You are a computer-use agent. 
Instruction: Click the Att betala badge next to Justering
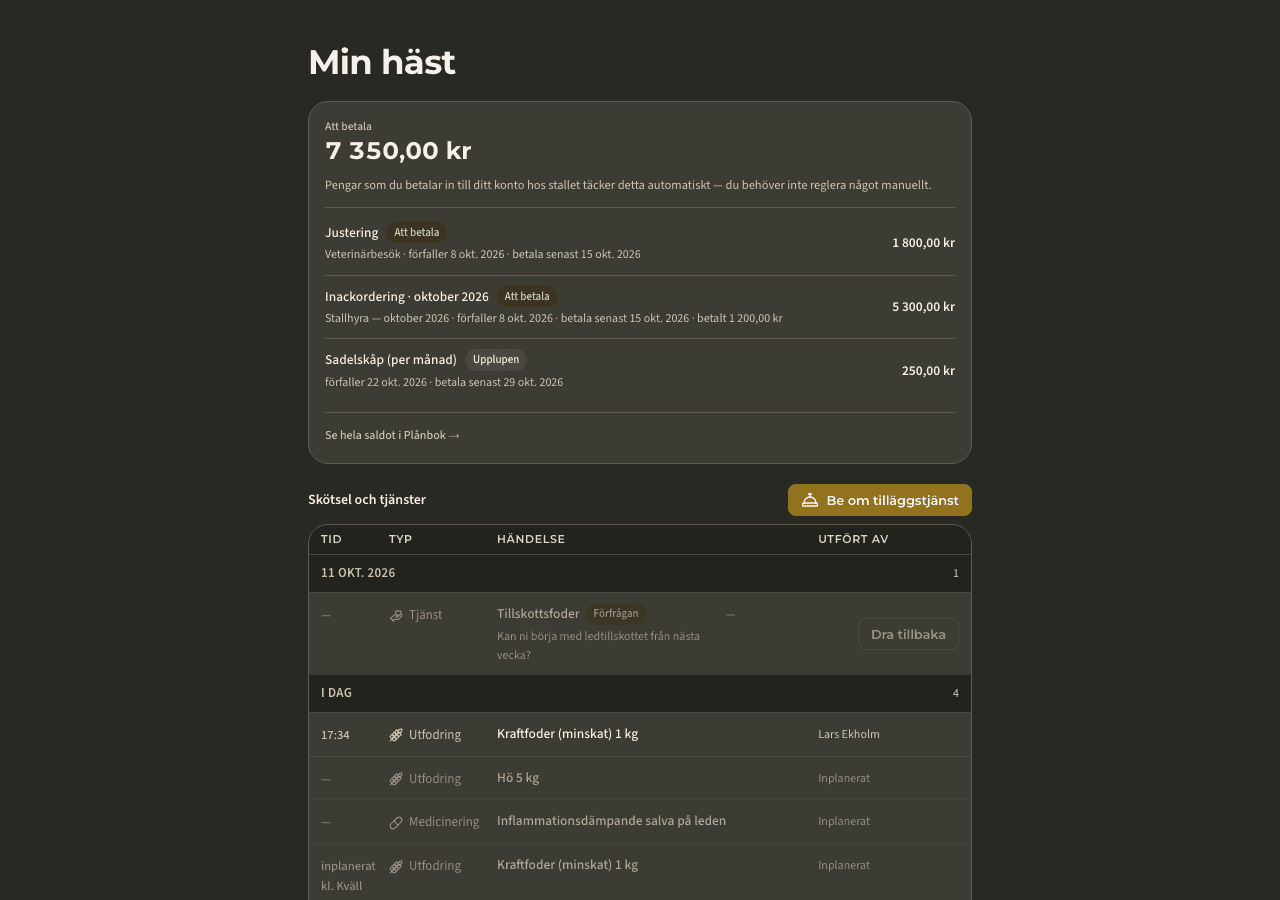tap(416, 233)
